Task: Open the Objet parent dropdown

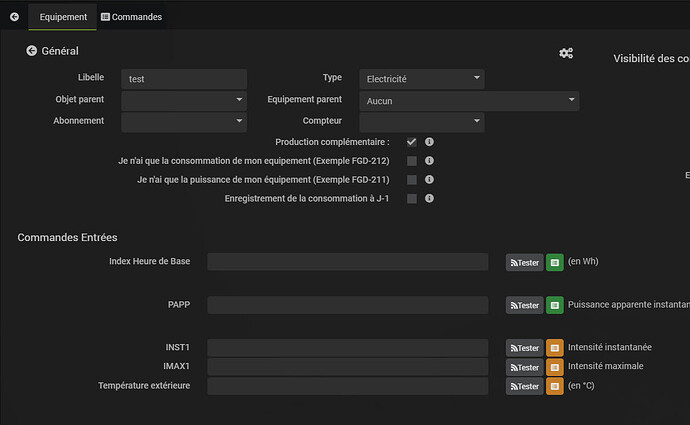Action: [183, 100]
